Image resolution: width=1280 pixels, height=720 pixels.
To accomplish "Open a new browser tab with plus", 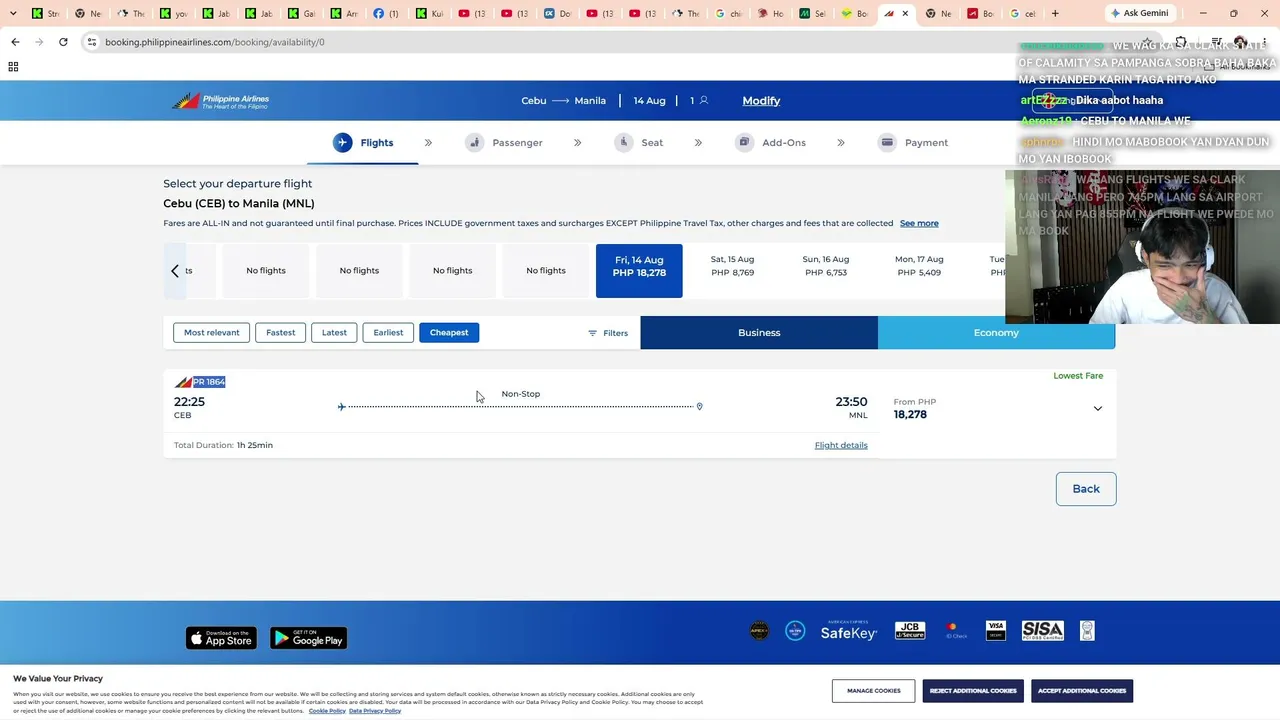I will pyautogui.click(x=1055, y=13).
